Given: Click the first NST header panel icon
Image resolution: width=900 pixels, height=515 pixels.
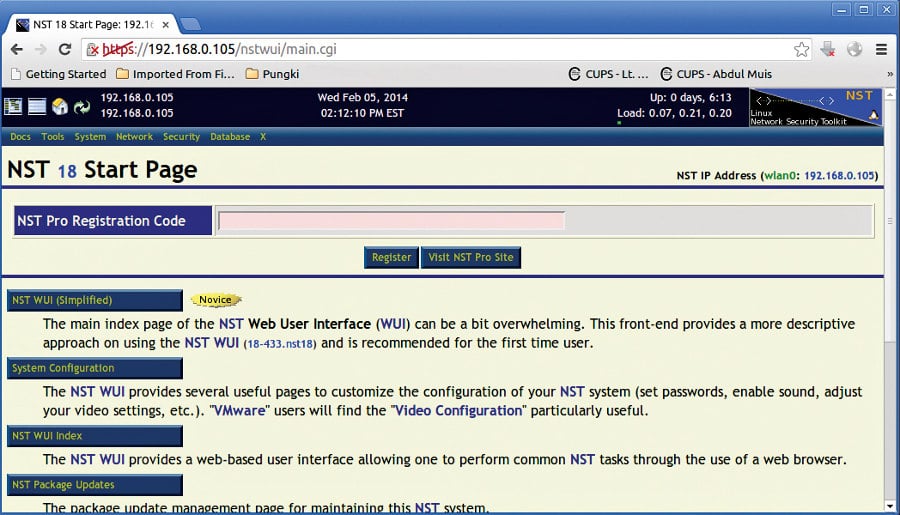Looking at the screenshot, I should pyautogui.click(x=13, y=106).
